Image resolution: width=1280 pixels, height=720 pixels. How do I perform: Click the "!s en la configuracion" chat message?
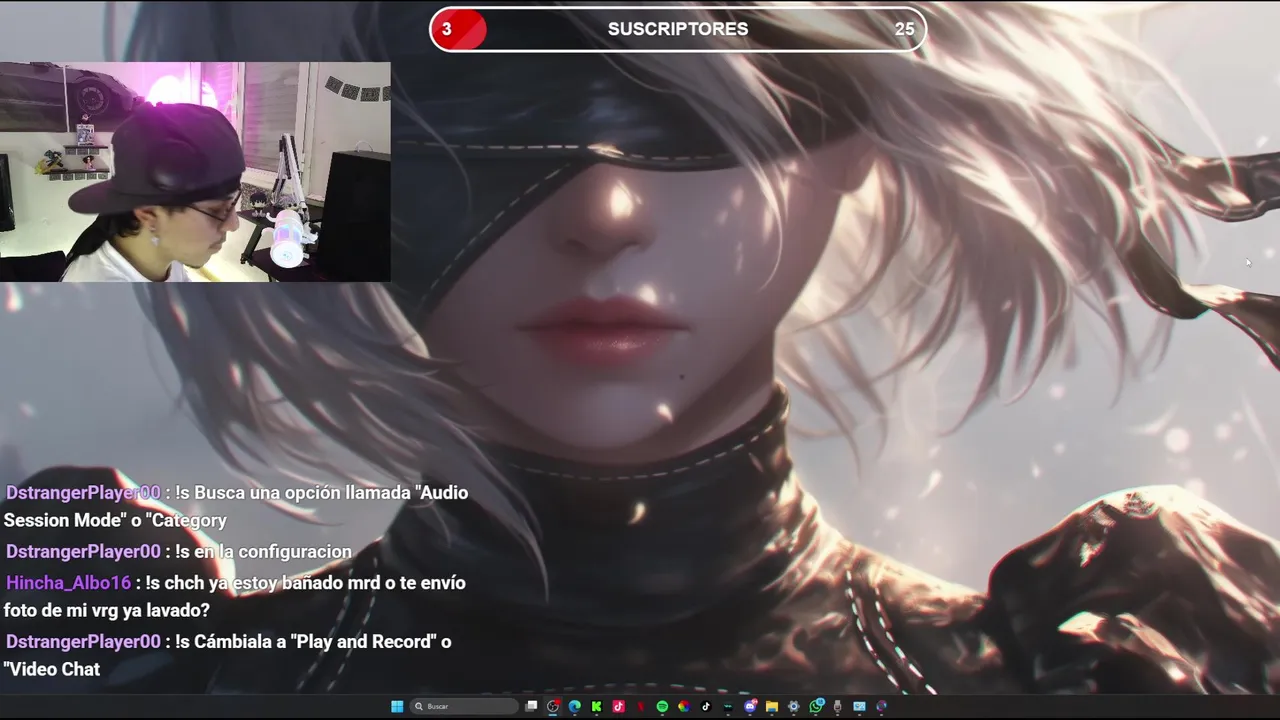click(179, 551)
